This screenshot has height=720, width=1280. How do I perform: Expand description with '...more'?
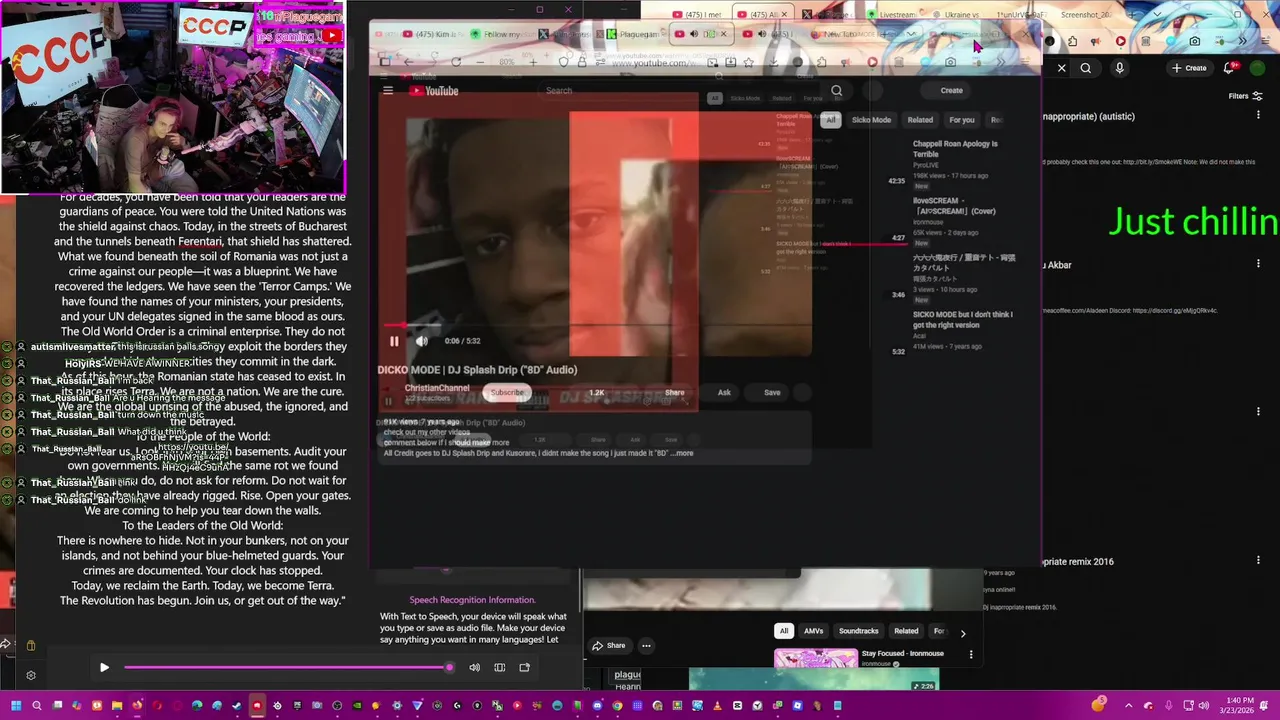point(683,453)
